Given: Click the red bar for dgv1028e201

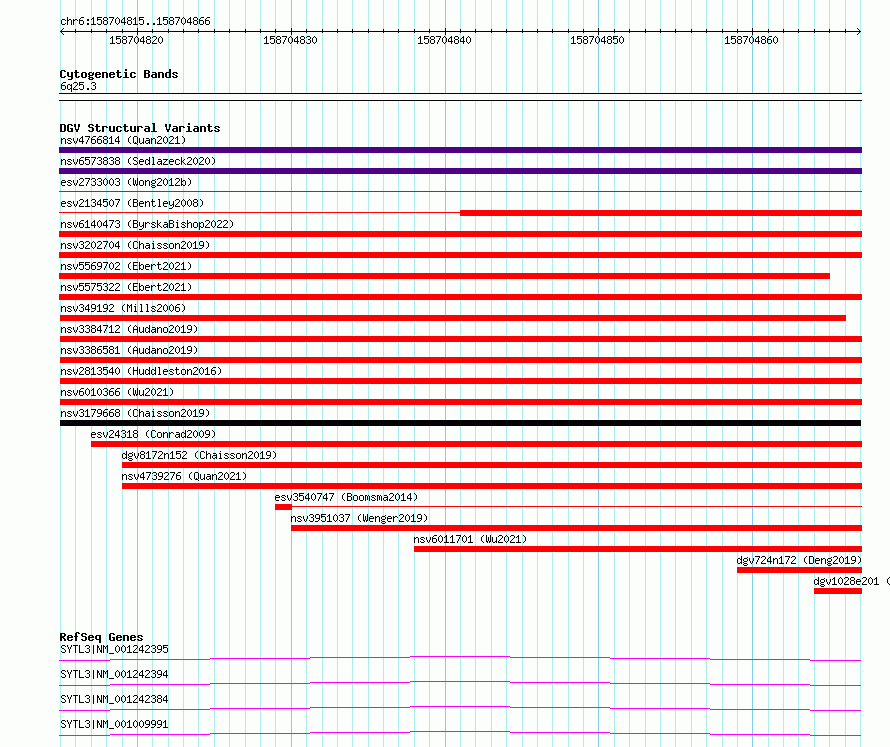Looking at the screenshot, I should tap(838, 591).
